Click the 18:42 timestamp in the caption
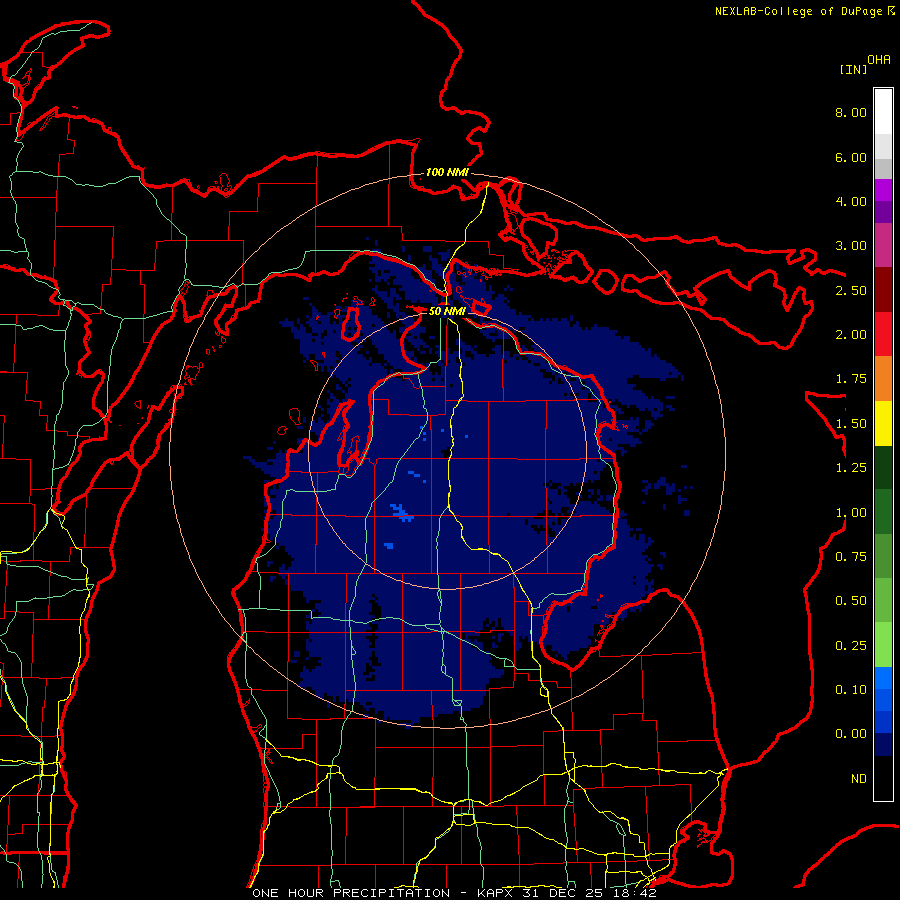Screen dimensions: 900x900 coord(634,893)
